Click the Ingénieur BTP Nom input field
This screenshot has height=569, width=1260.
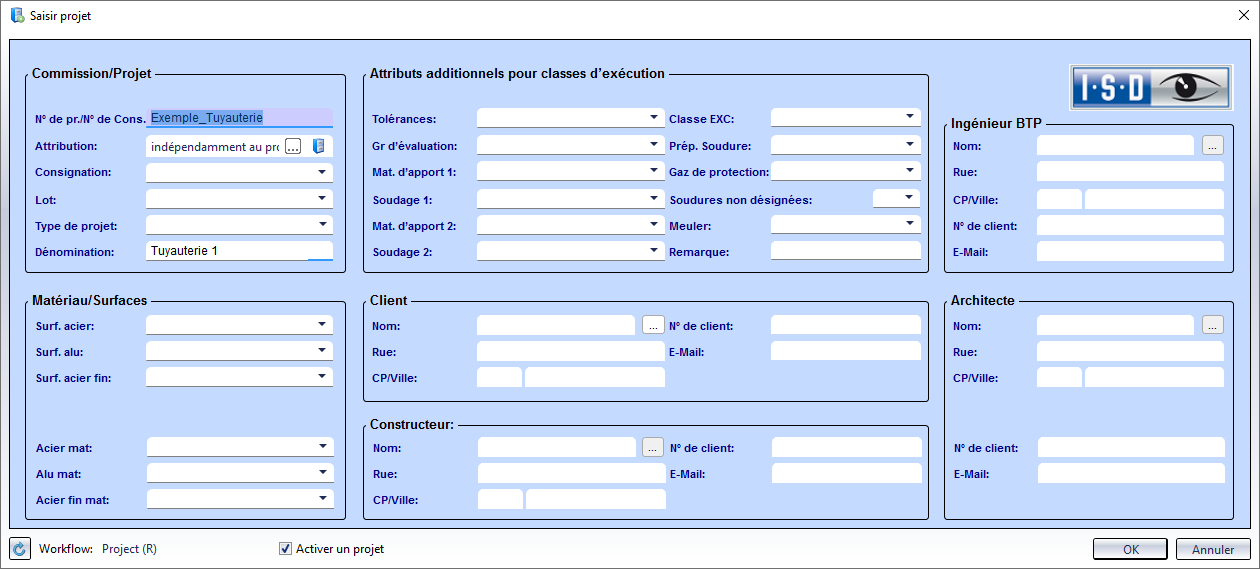coord(1115,146)
